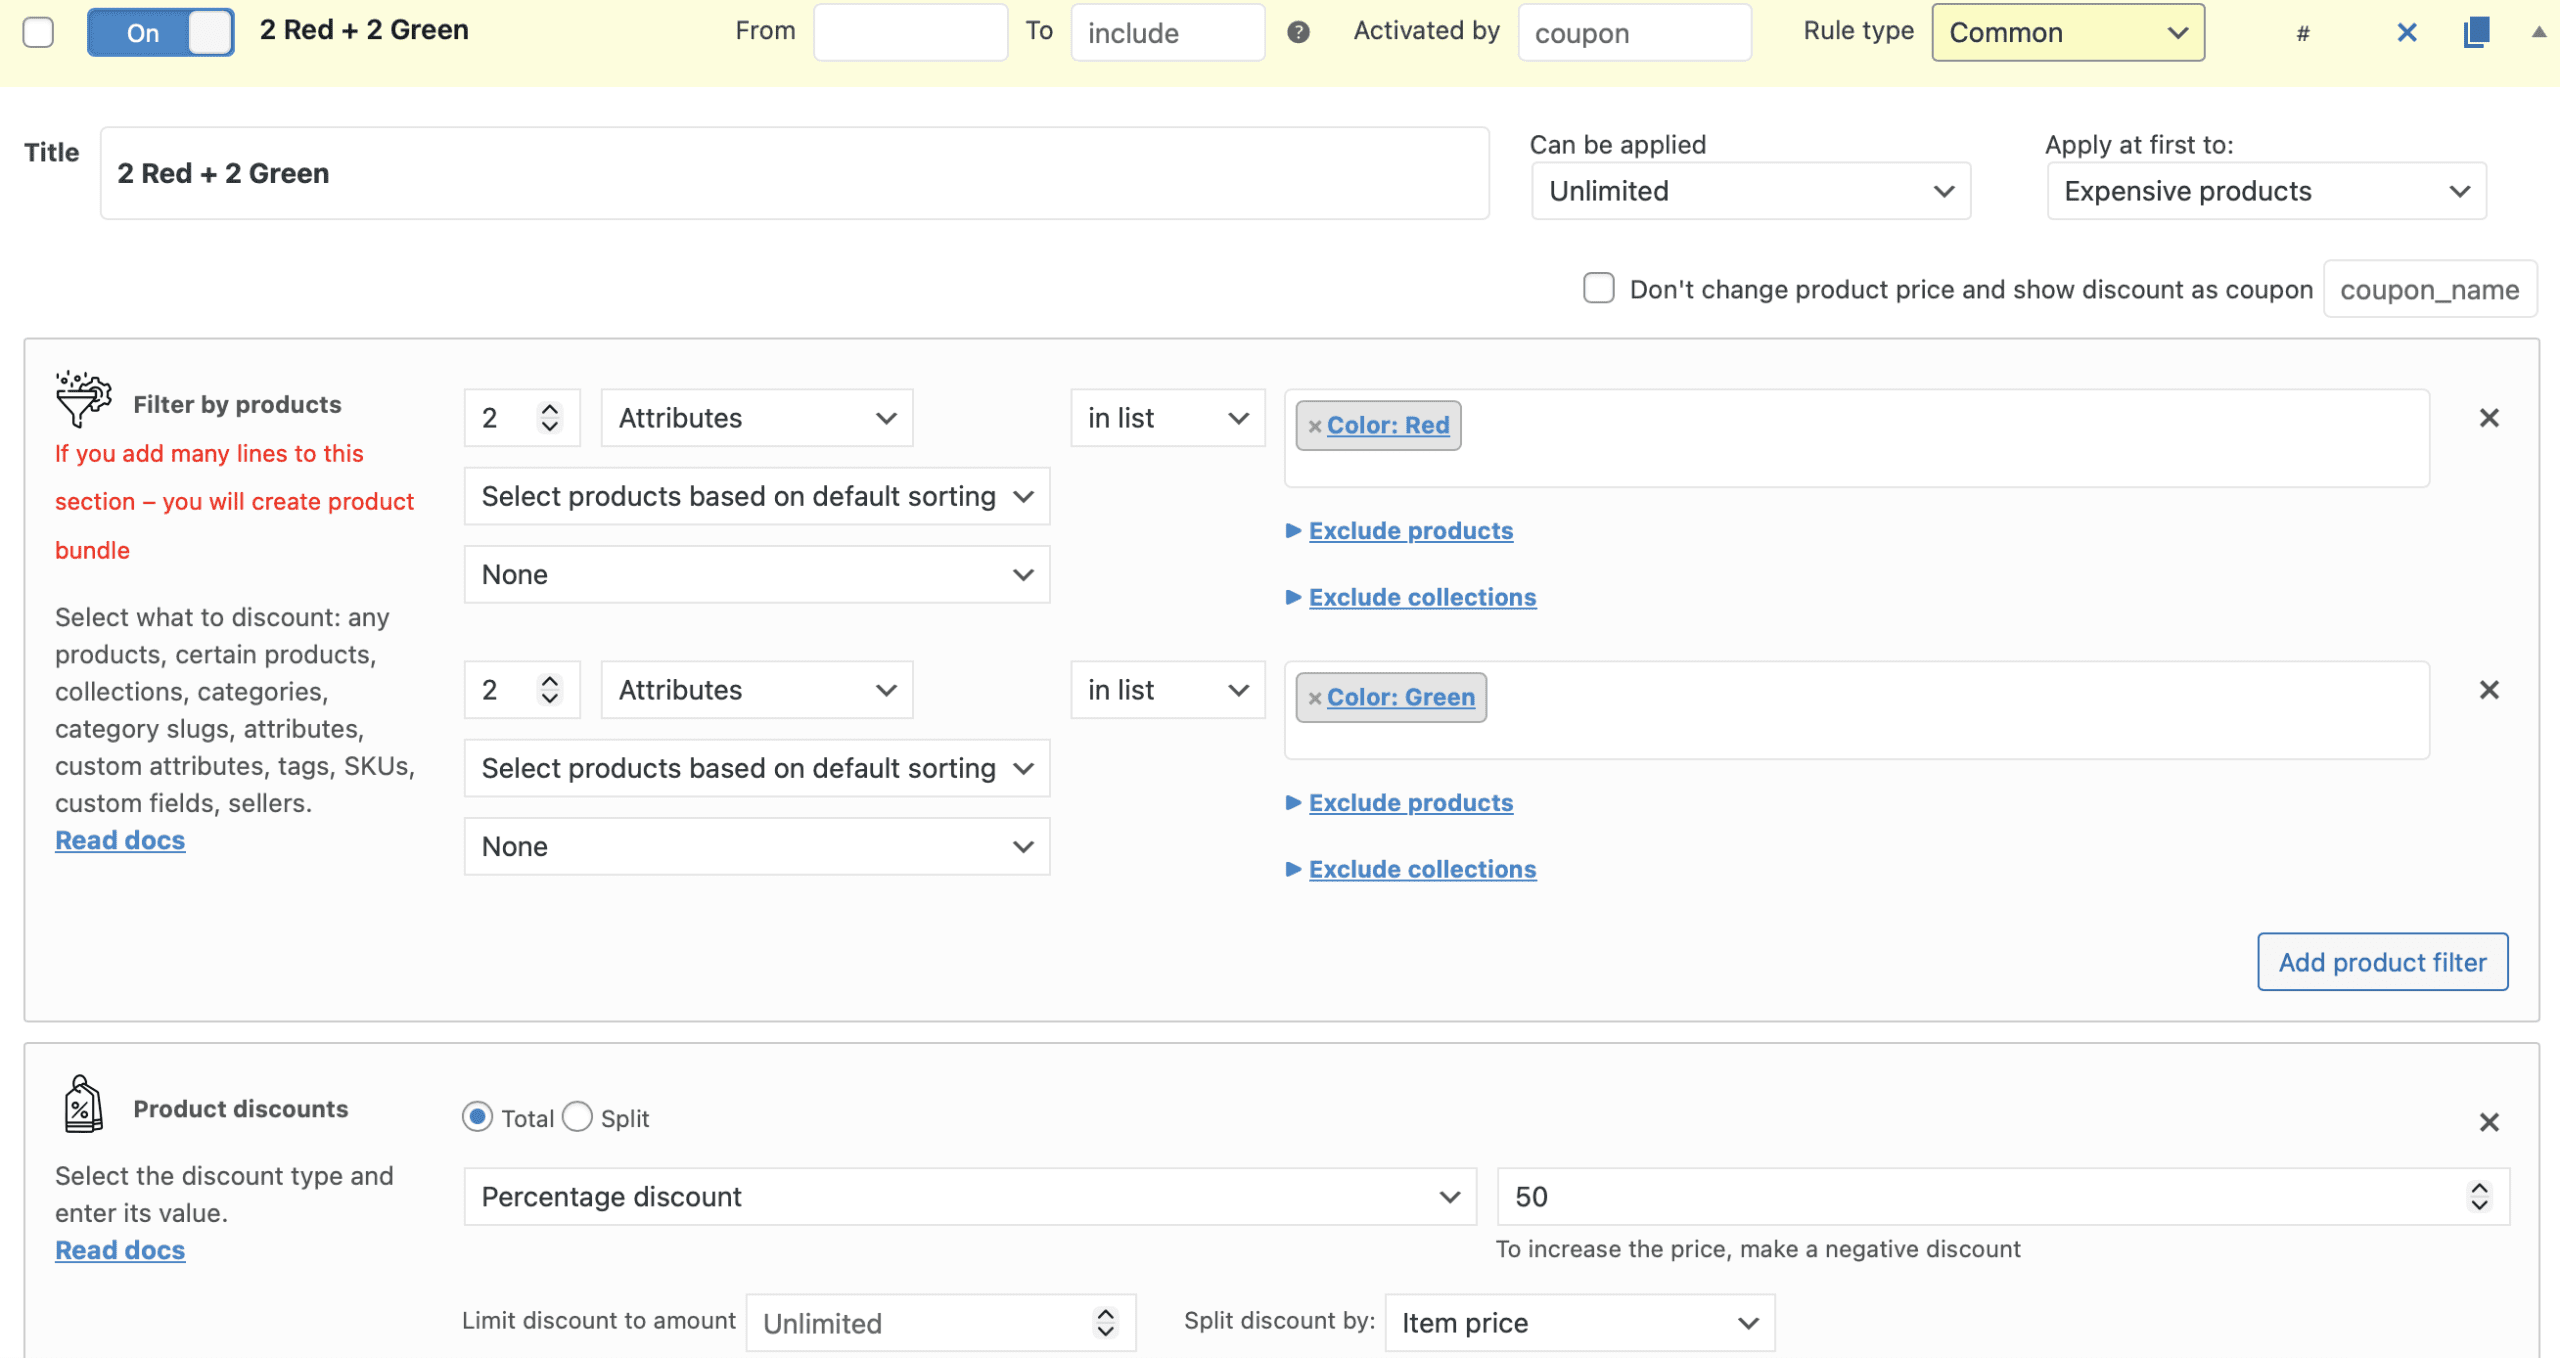Click the Add product filter button
Screen dimensions: 2560x1358
pos(2381,962)
